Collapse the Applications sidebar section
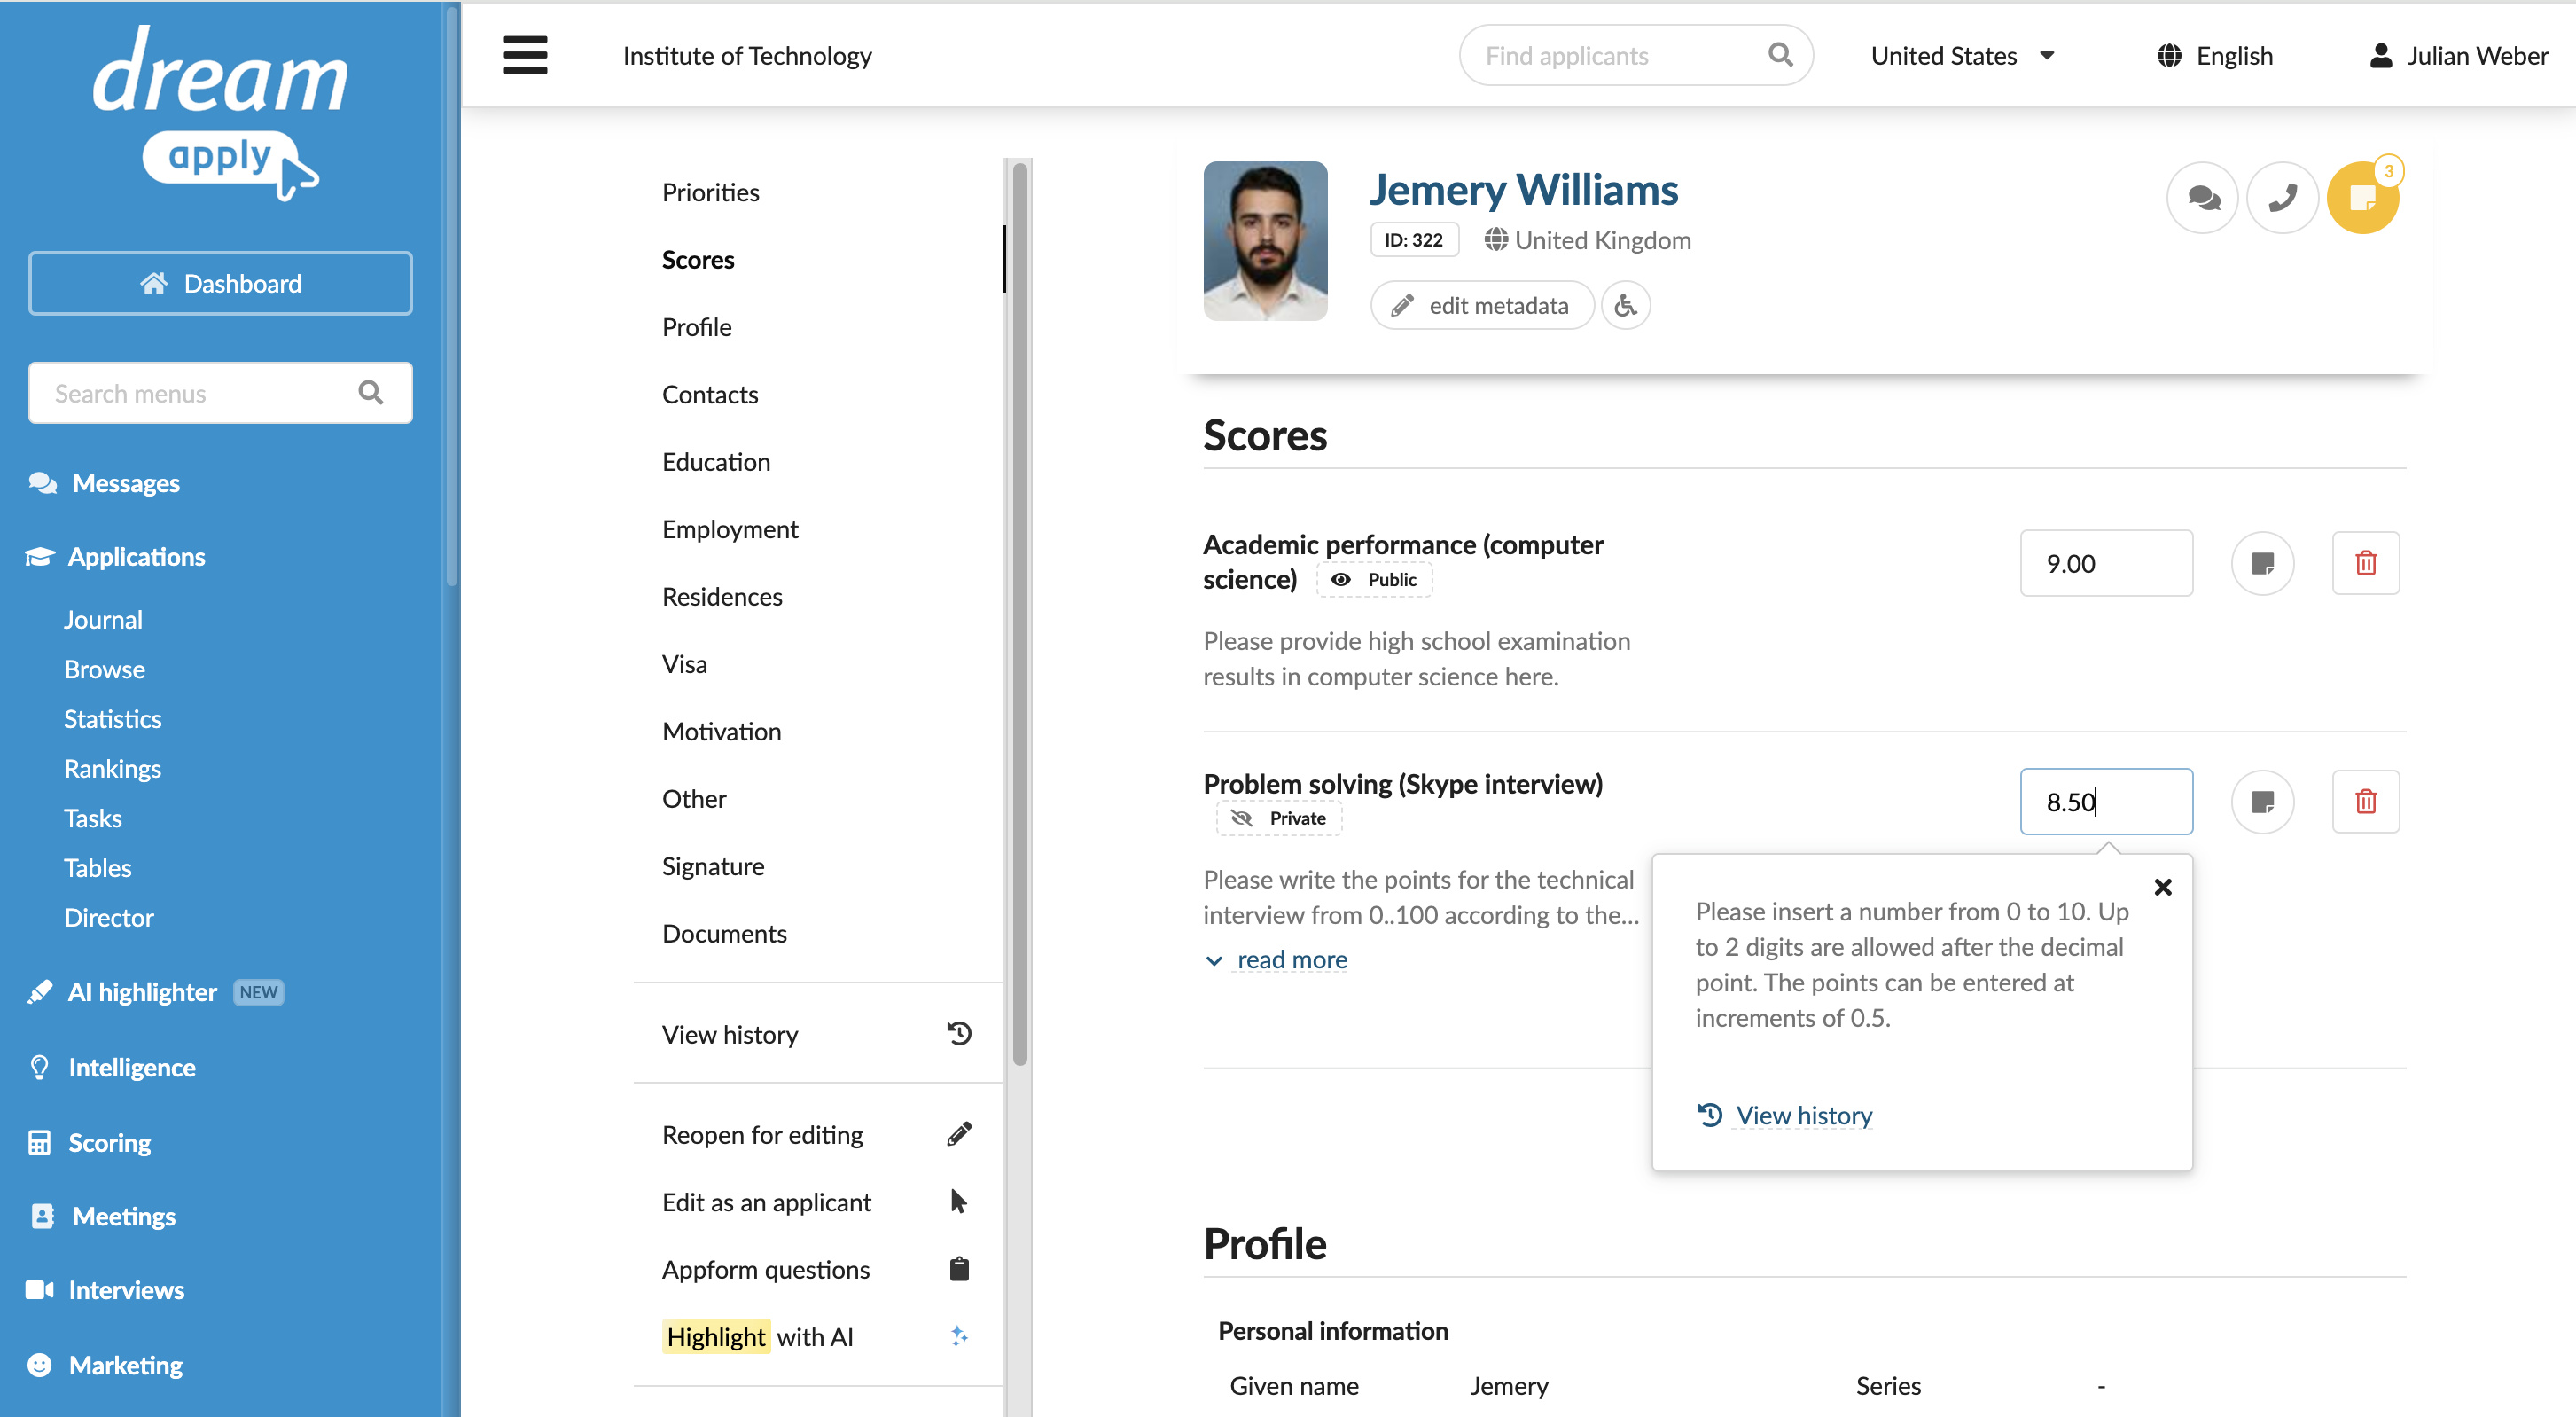Image resolution: width=2576 pixels, height=1417 pixels. coord(136,557)
